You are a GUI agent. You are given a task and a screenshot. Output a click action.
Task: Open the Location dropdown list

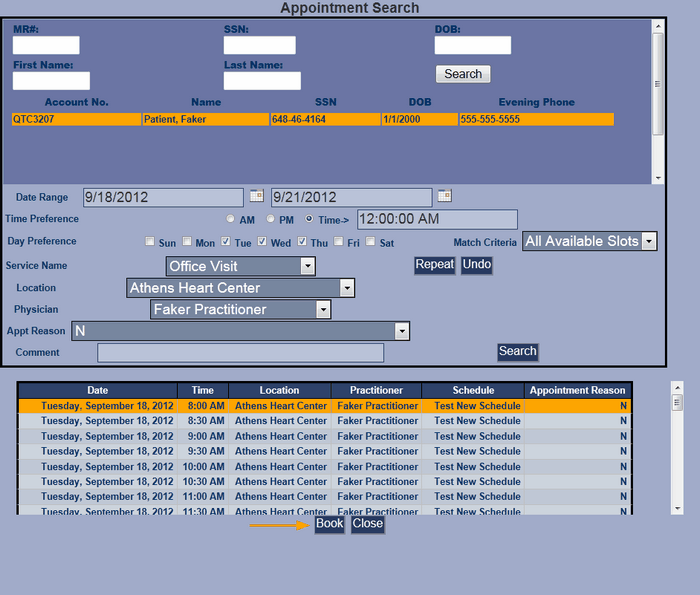(x=347, y=288)
